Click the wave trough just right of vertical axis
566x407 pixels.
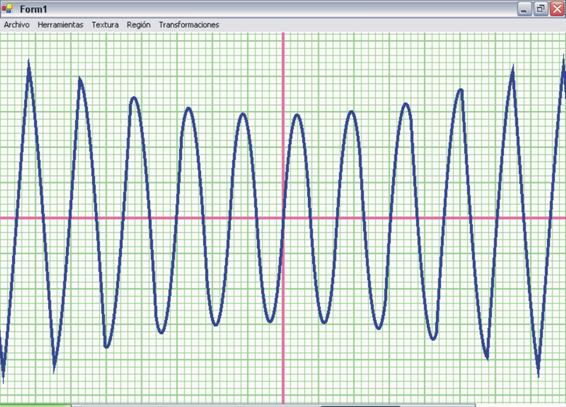tap(324, 321)
